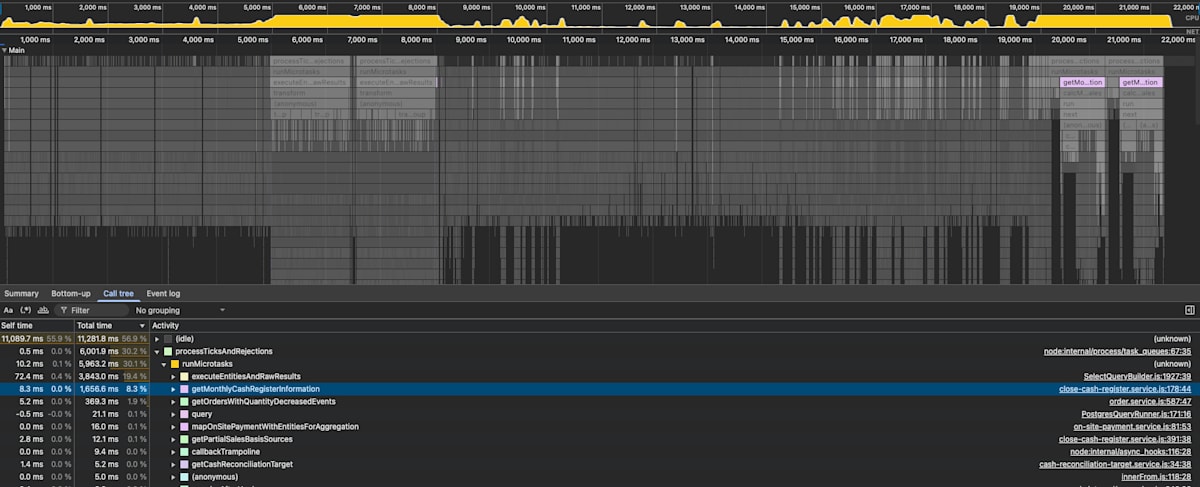Select the getCashReconciliationTarget activity name

242,464
